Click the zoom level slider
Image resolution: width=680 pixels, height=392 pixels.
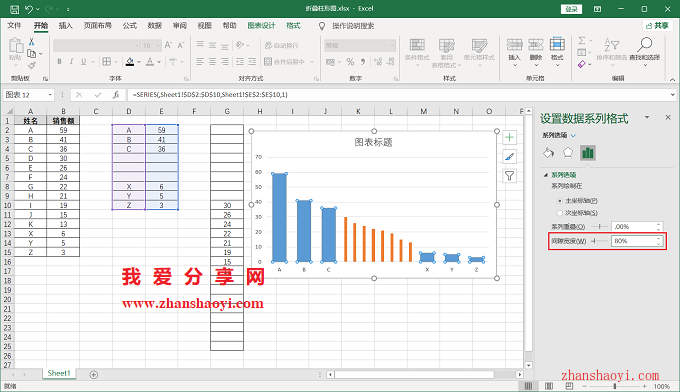pyautogui.click(x=615, y=386)
